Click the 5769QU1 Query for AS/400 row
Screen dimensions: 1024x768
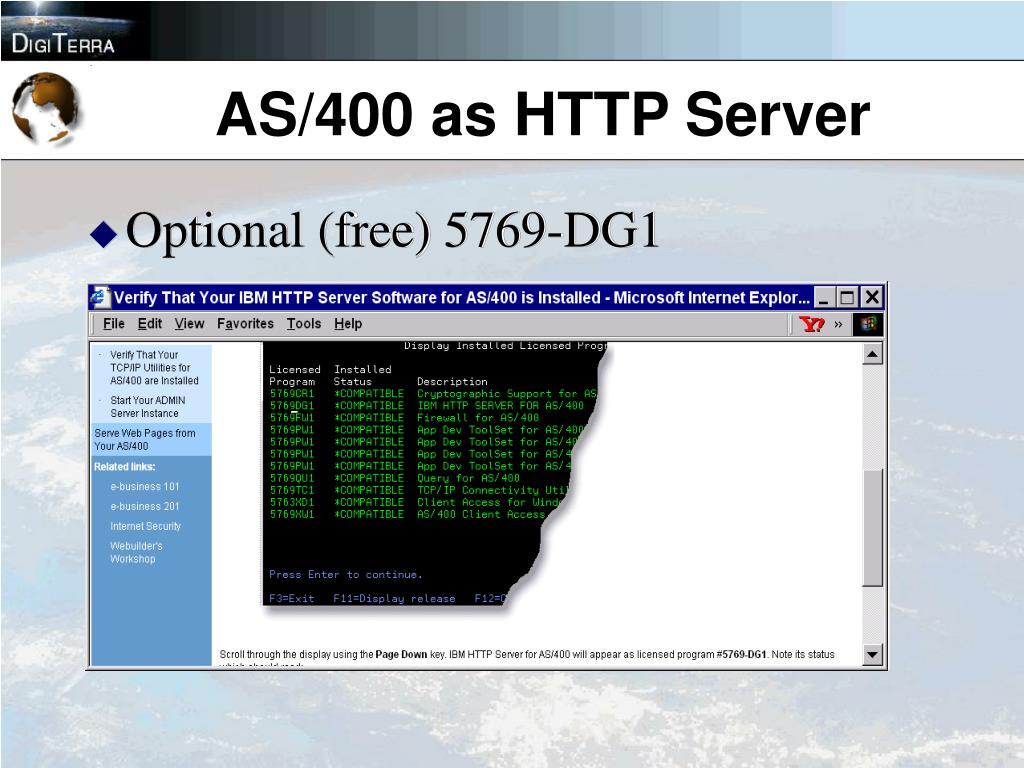coord(394,478)
